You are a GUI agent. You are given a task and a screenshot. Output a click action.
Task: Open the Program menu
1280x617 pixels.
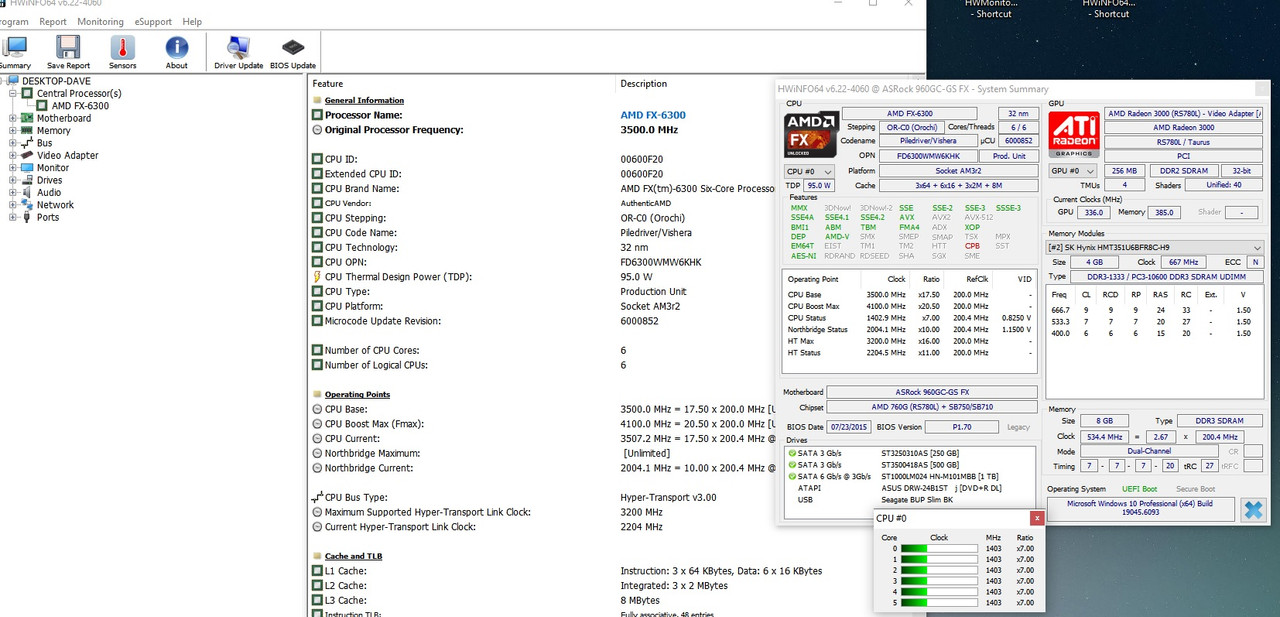tap(14, 21)
